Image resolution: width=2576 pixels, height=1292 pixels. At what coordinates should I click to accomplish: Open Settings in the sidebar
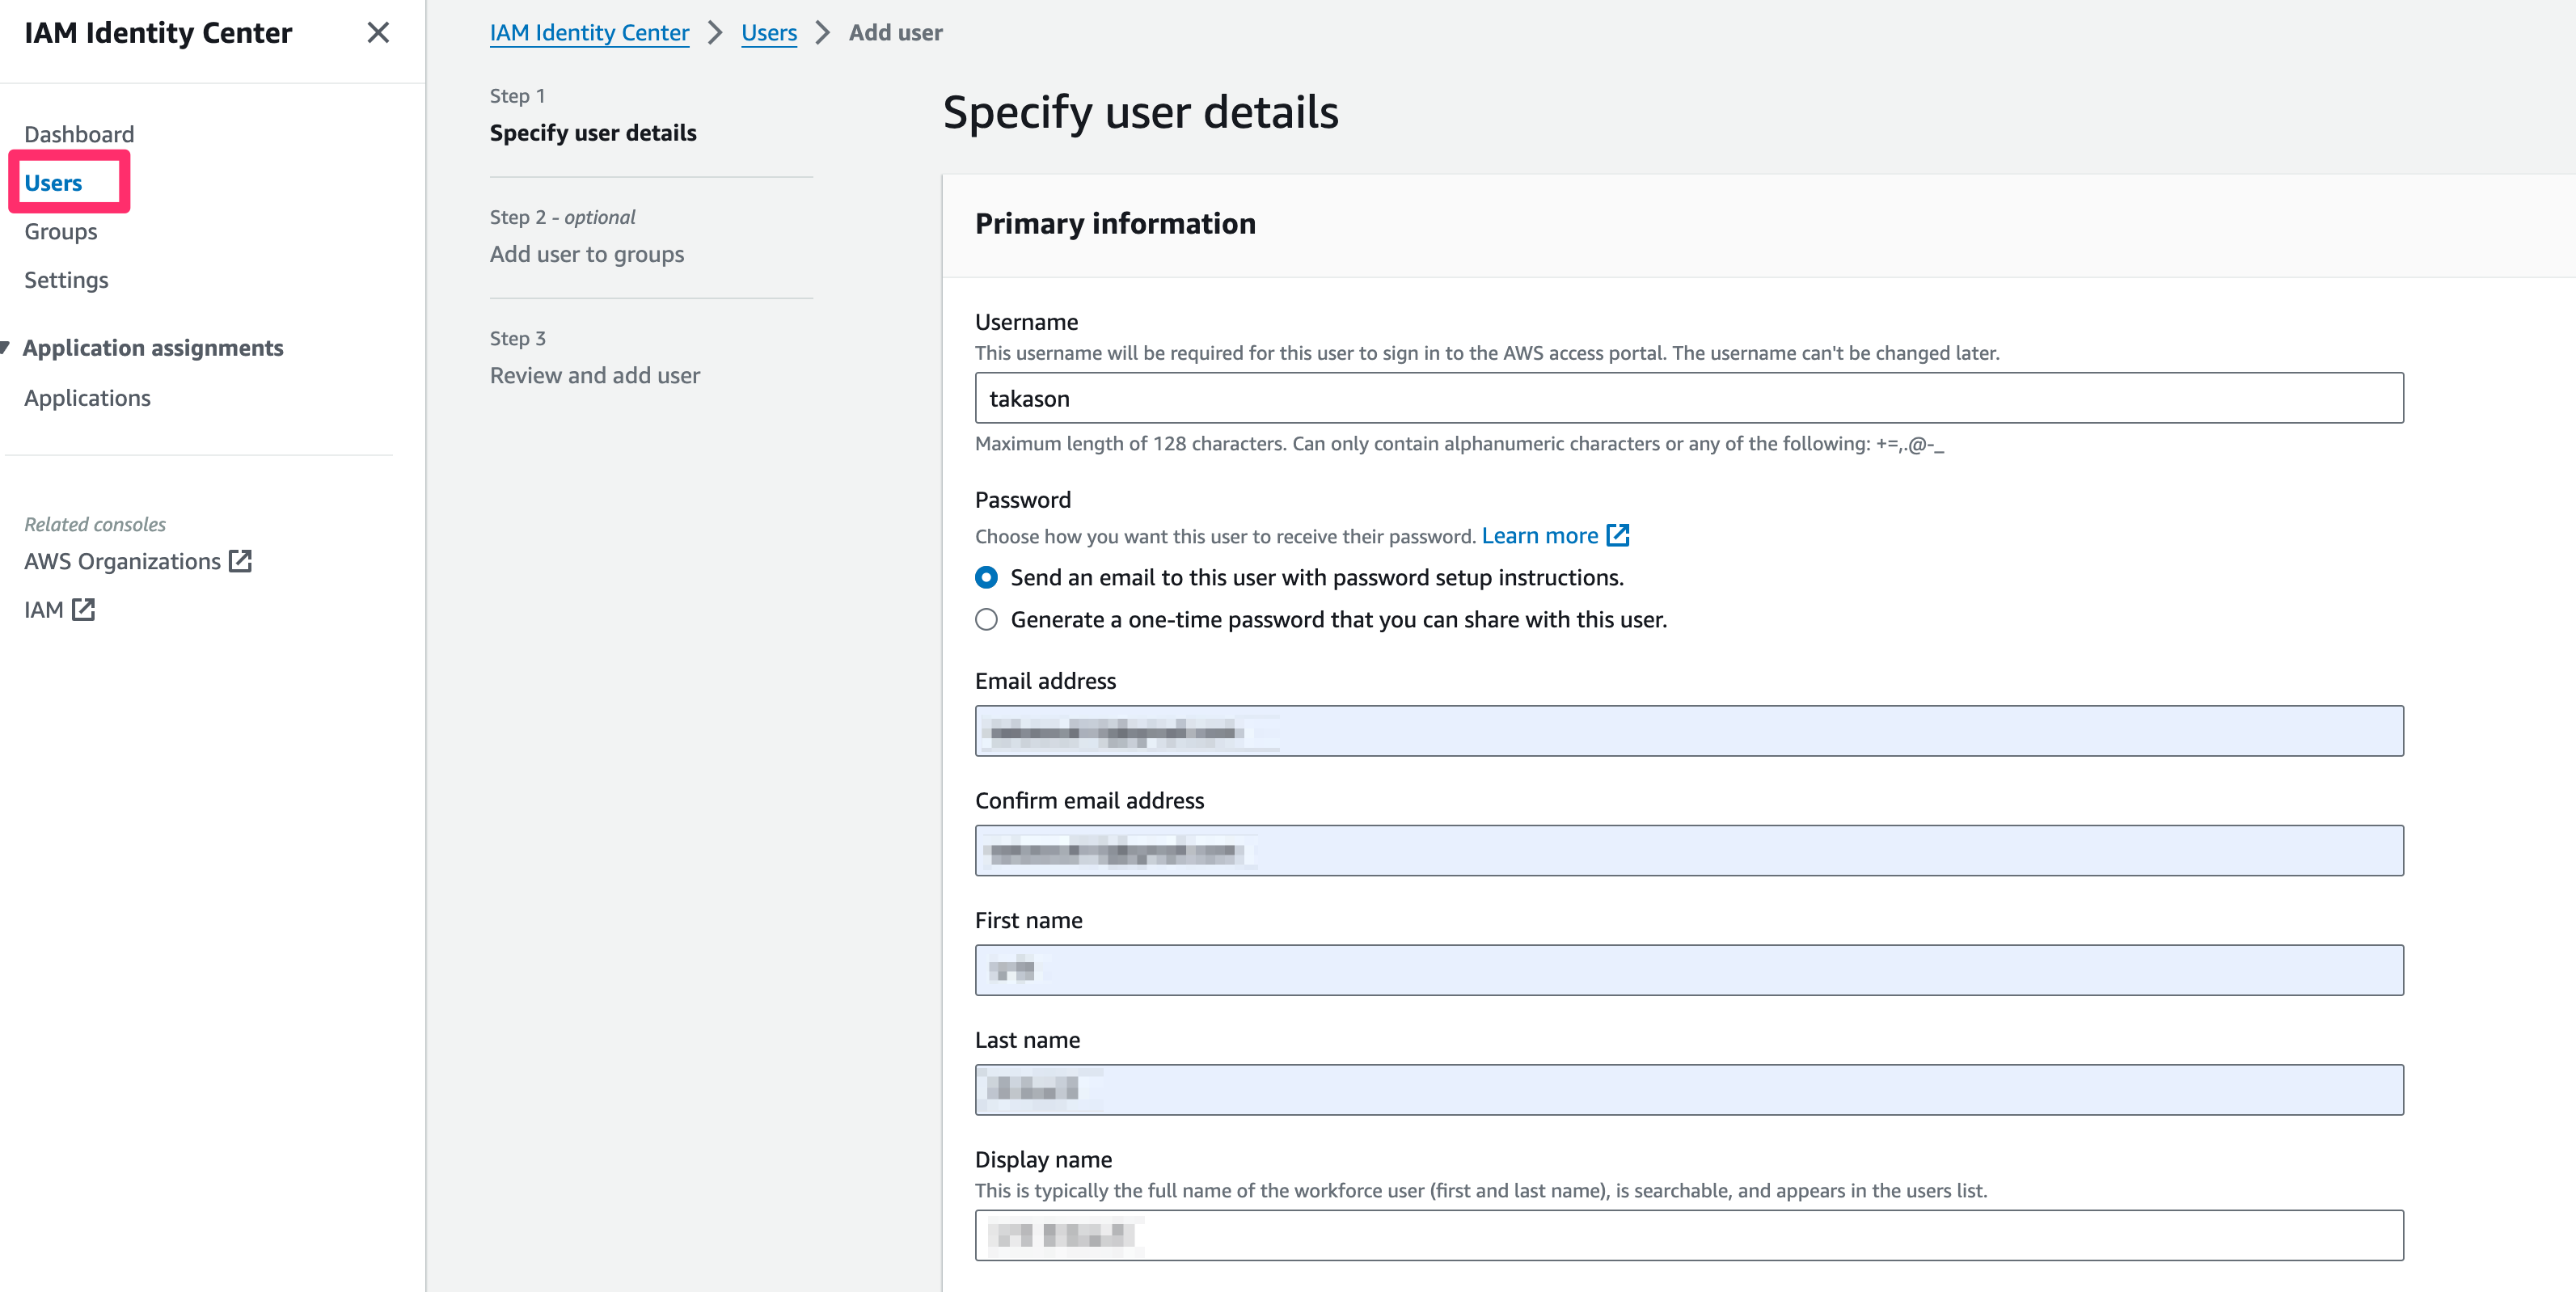(x=66, y=280)
